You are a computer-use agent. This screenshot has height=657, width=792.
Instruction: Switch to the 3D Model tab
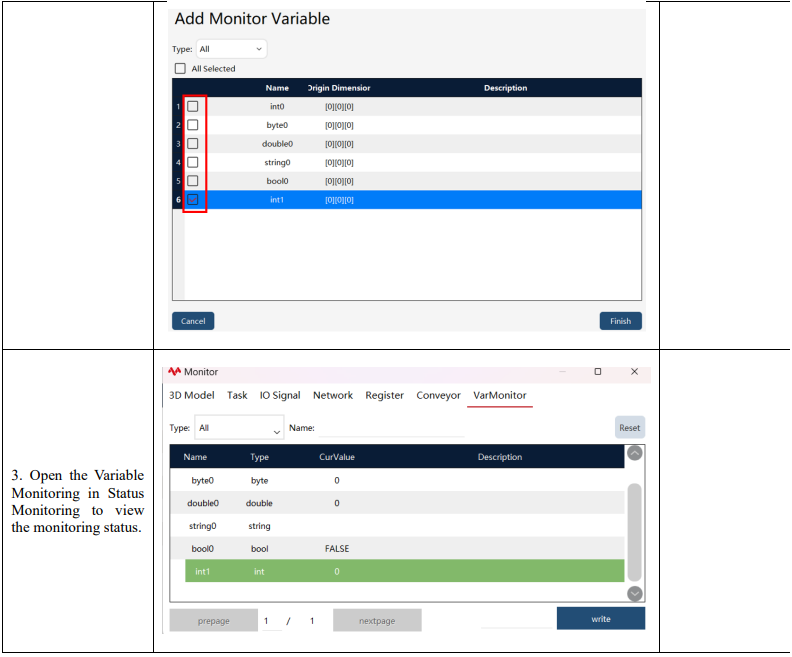coord(191,395)
